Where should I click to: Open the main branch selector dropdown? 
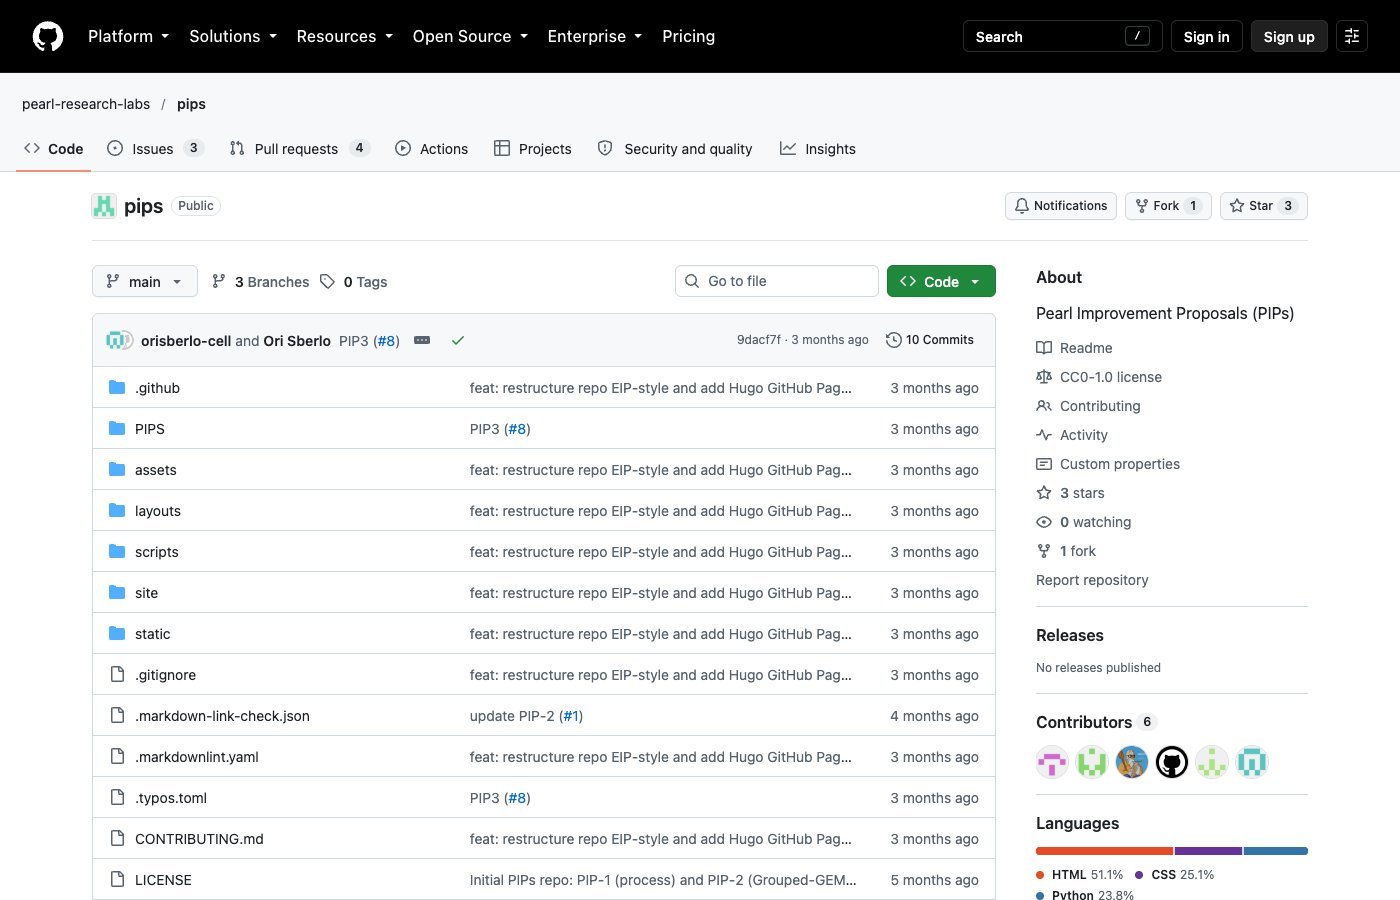point(145,282)
